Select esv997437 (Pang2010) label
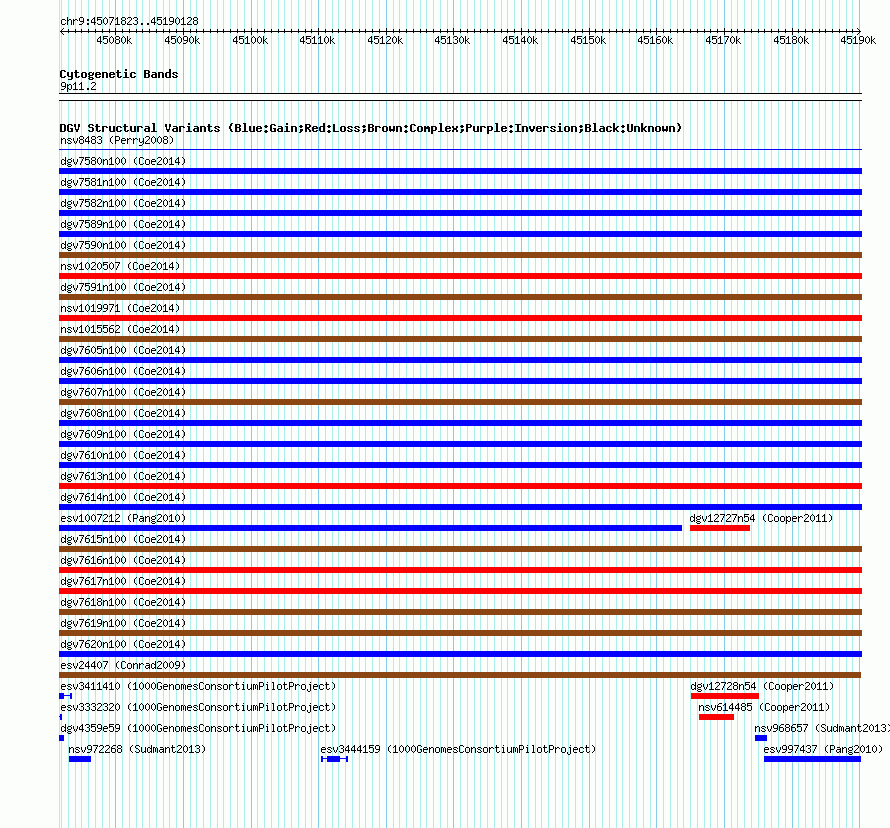The width and height of the screenshot is (890, 828). pos(823,749)
